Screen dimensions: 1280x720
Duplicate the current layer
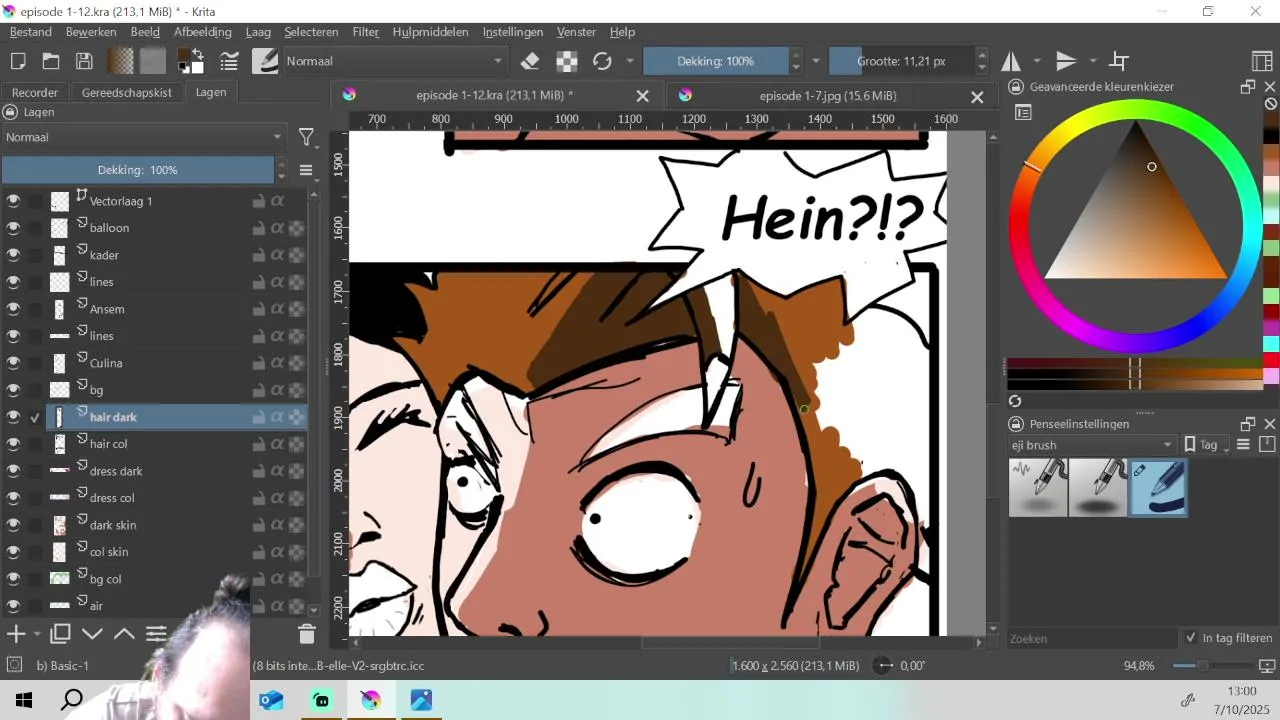click(x=60, y=634)
